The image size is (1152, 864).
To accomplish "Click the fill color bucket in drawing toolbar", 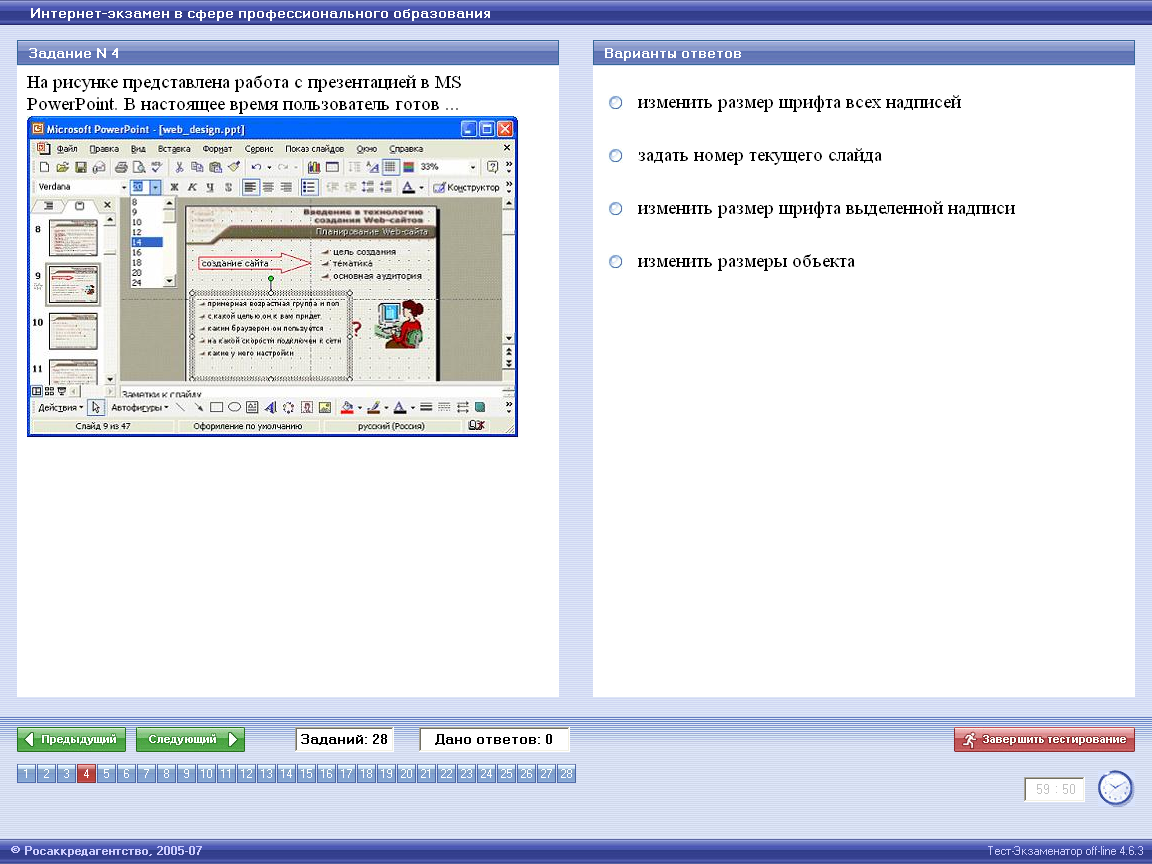I will click(348, 408).
